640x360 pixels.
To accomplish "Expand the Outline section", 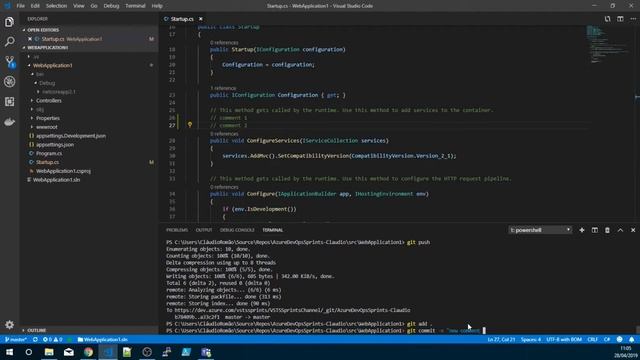I will click(36, 330).
